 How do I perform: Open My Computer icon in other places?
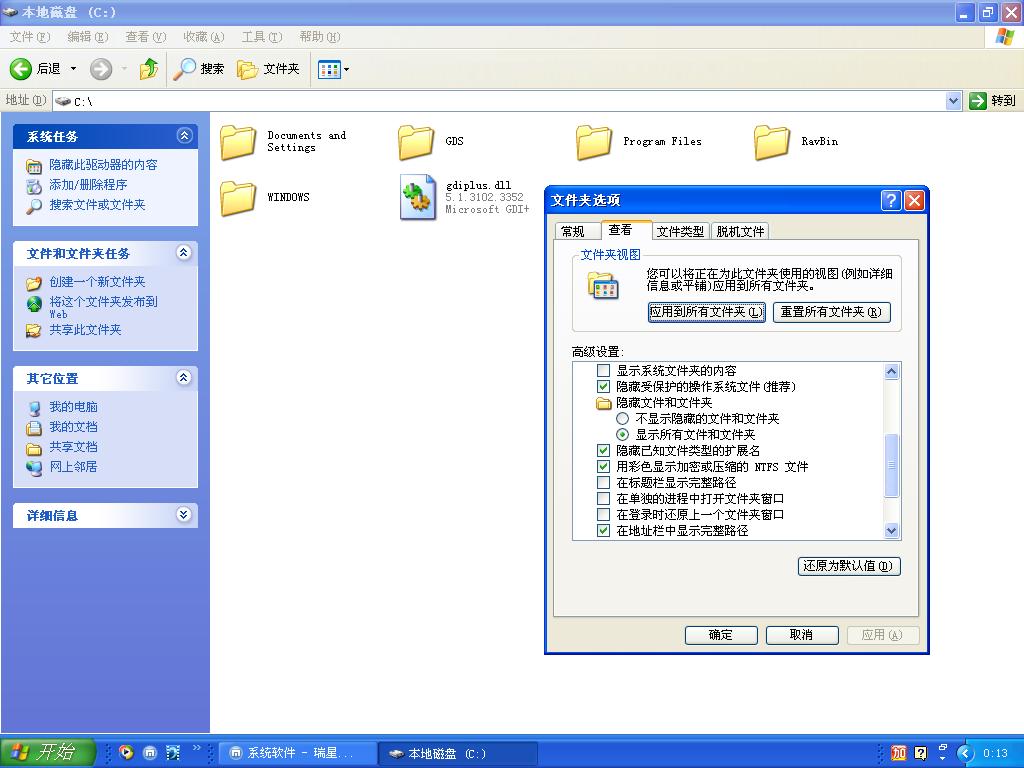click(x=34, y=408)
